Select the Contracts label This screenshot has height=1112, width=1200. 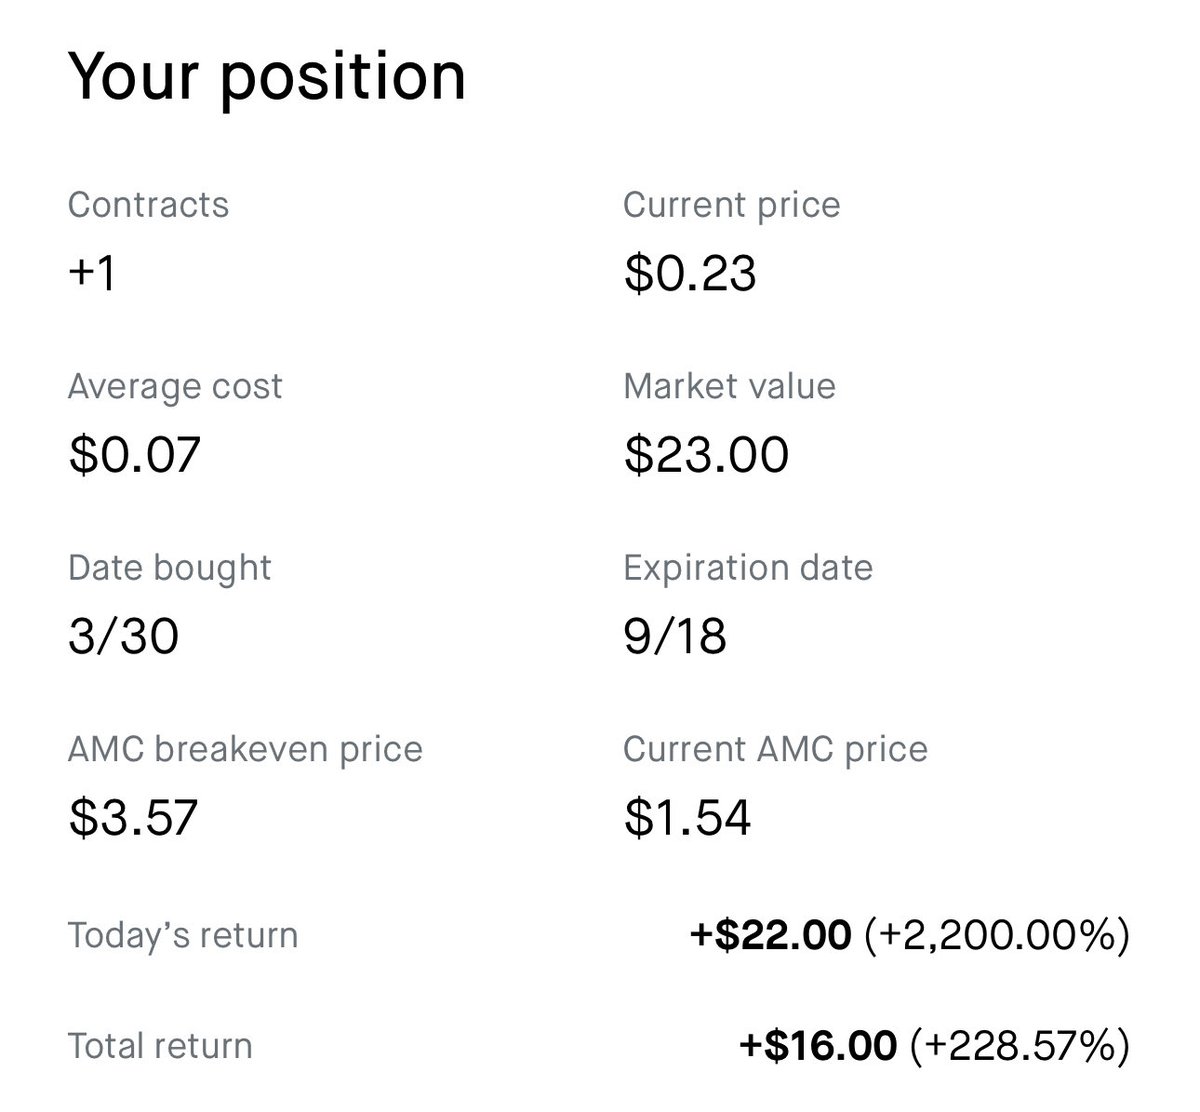click(148, 205)
